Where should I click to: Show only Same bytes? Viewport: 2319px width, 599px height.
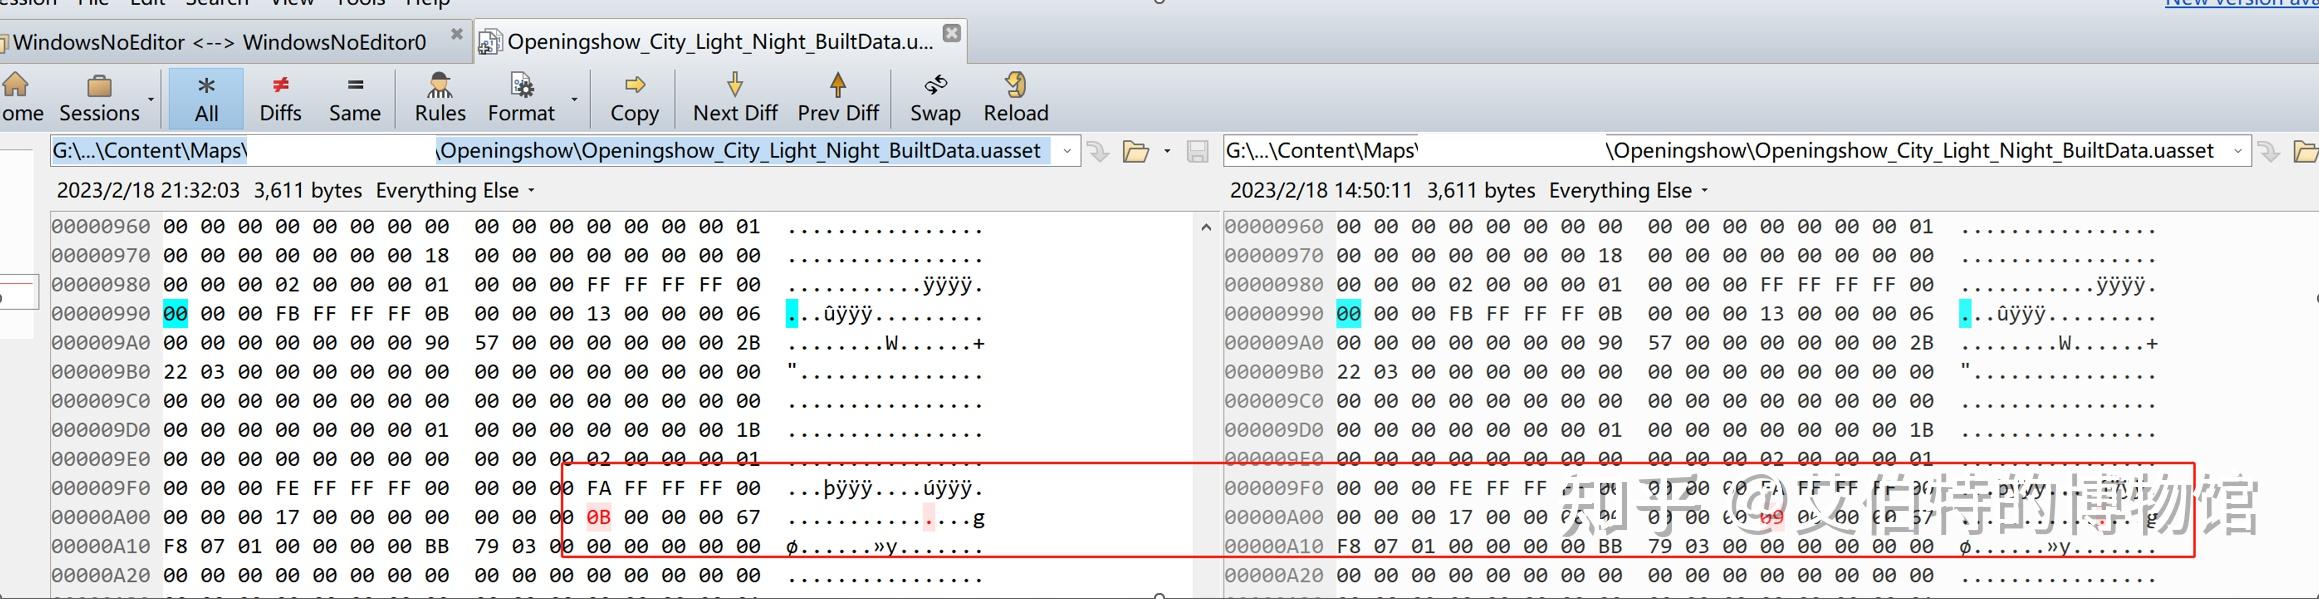[x=355, y=98]
